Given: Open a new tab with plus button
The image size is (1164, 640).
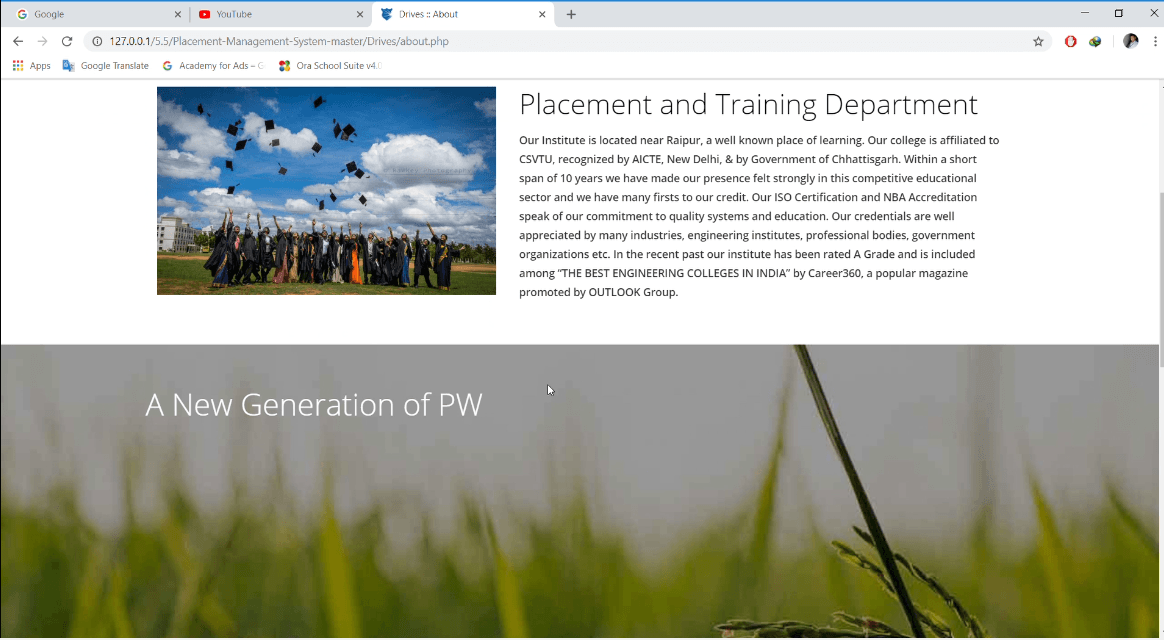Looking at the screenshot, I should [571, 14].
